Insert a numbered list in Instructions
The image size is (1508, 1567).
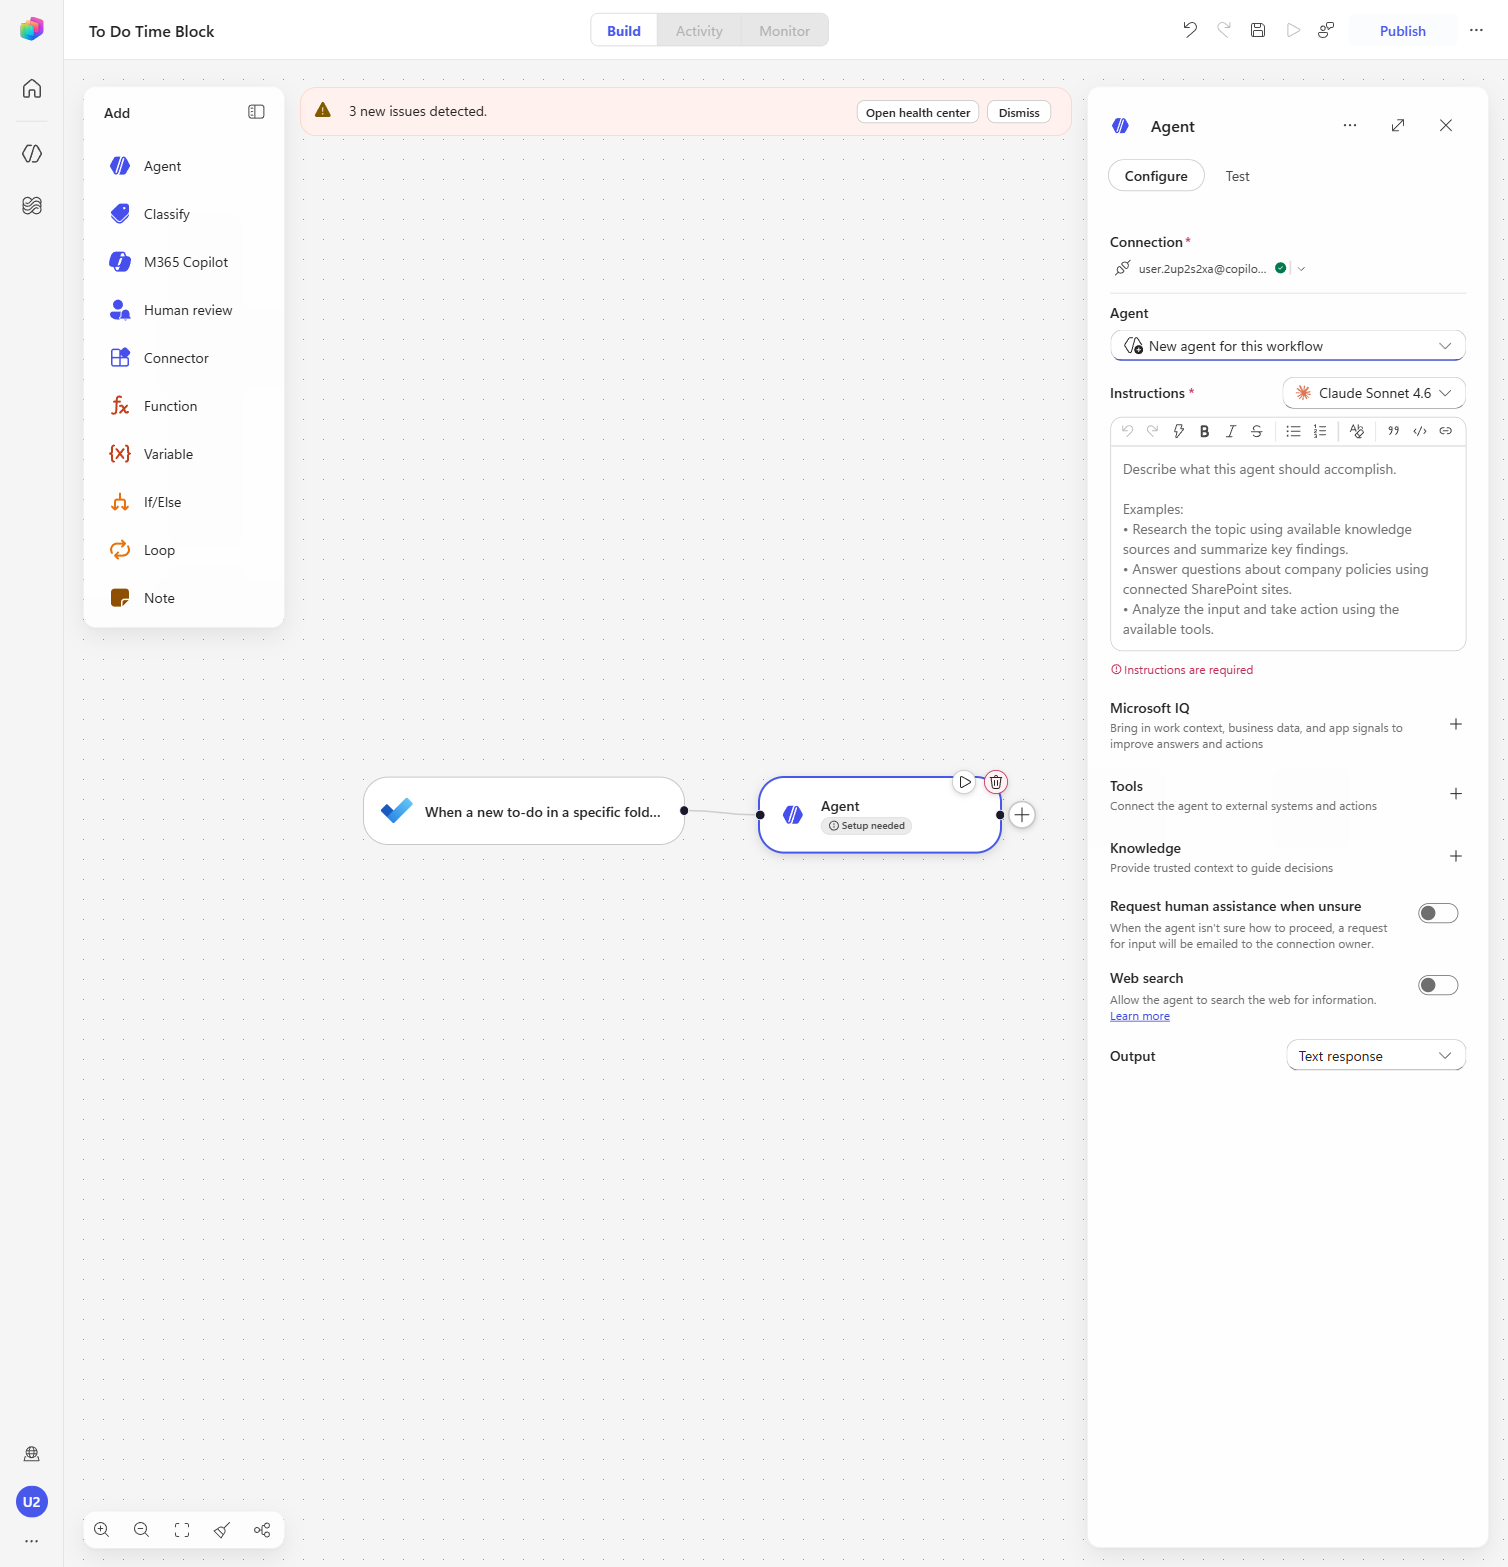click(x=1320, y=431)
